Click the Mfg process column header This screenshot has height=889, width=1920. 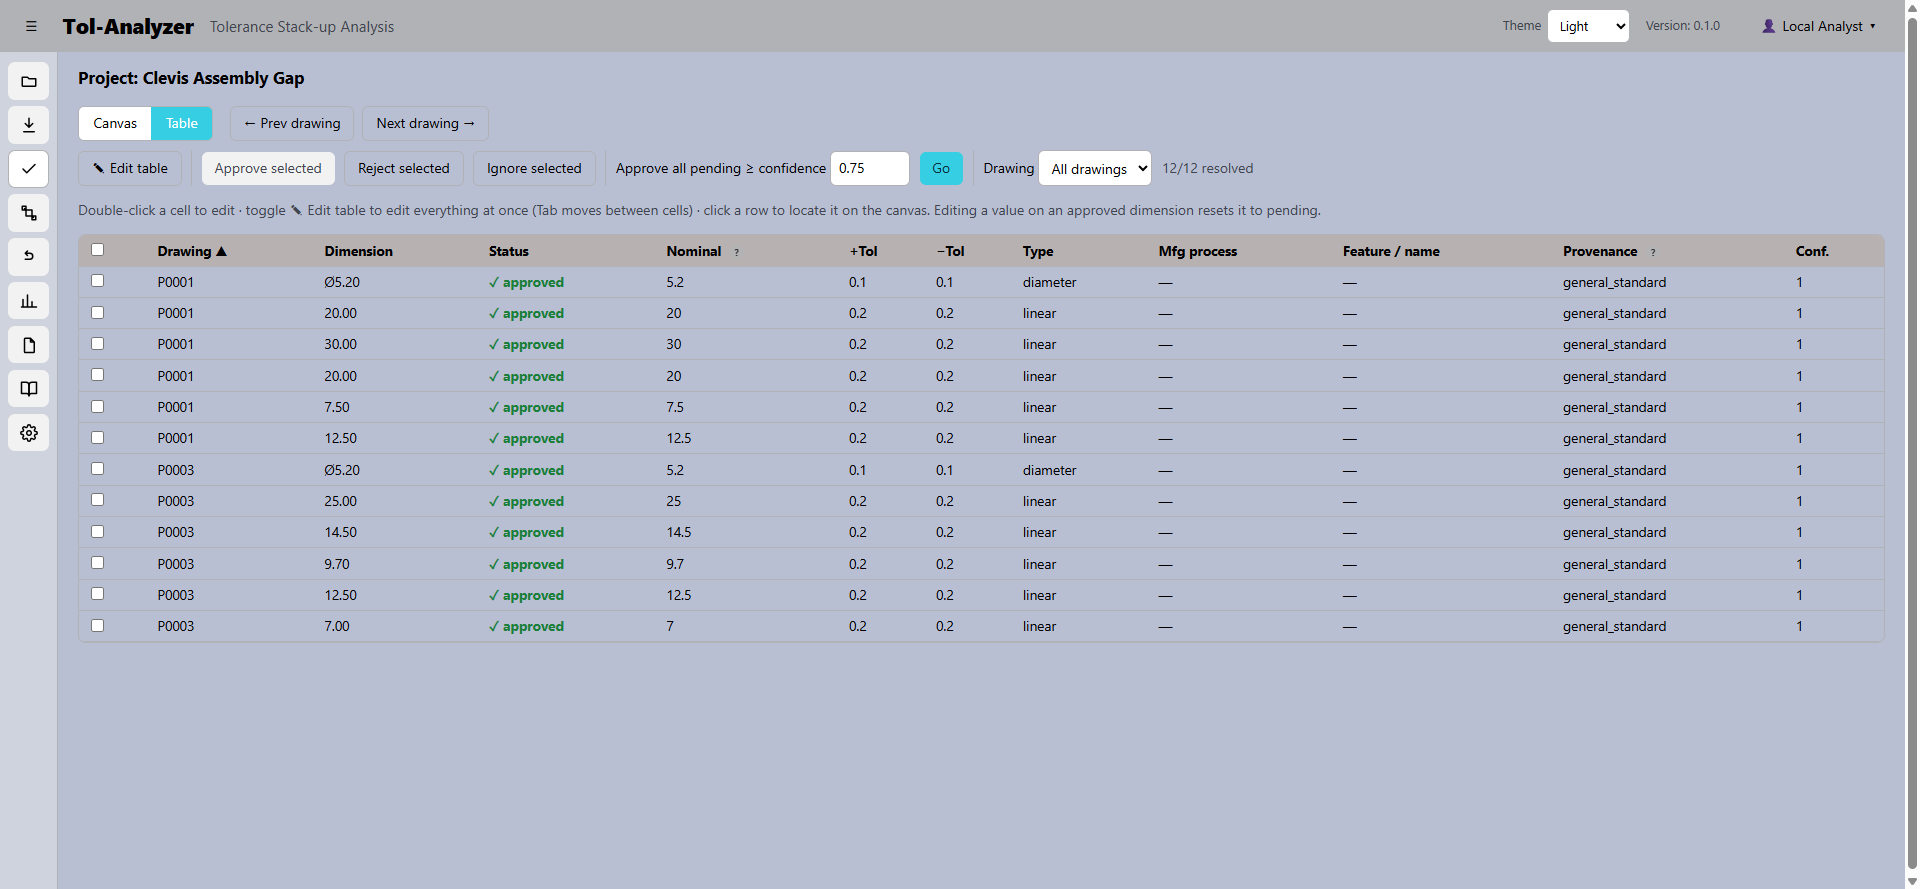pyautogui.click(x=1197, y=251)
